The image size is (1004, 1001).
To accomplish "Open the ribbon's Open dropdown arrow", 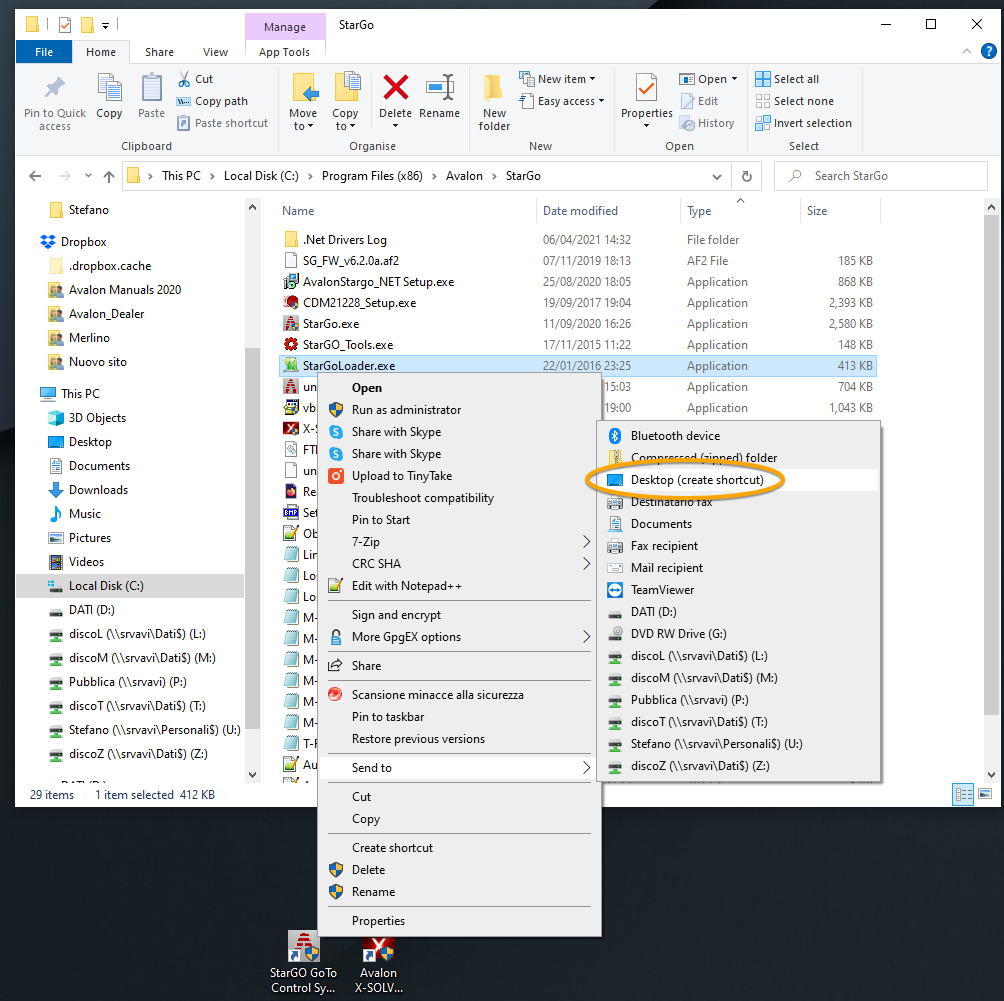I will (734, 79).
